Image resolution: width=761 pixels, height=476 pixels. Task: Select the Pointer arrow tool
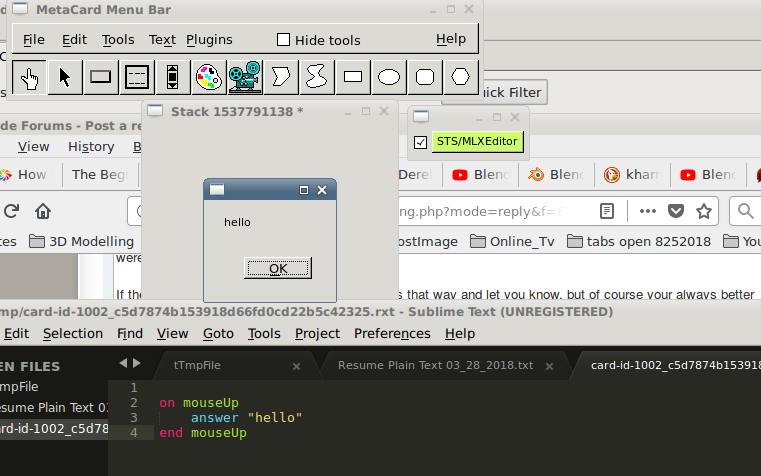(65, 77)
